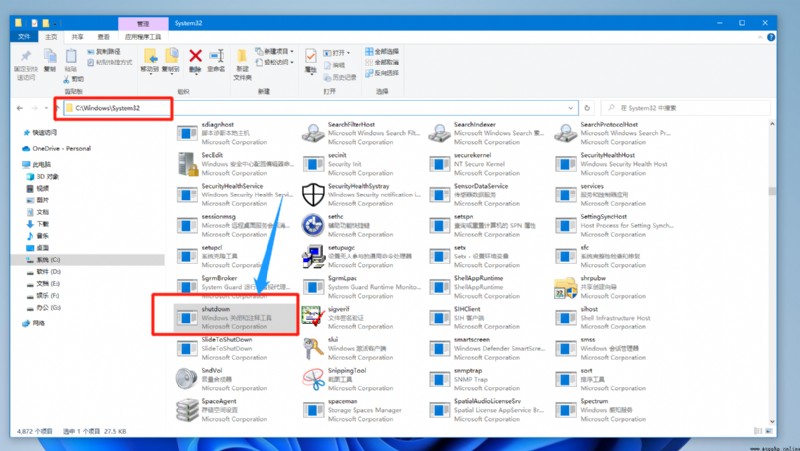Click the 重命名 rename icon

tap(216, 56)
